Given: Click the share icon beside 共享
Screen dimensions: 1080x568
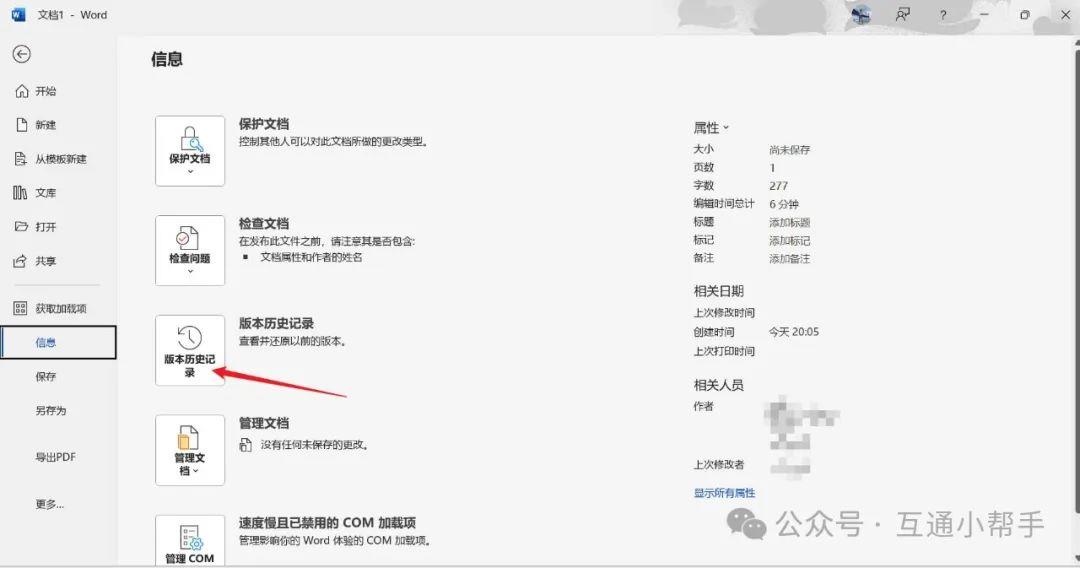Looking at the screenshot, I should [21, 261].
